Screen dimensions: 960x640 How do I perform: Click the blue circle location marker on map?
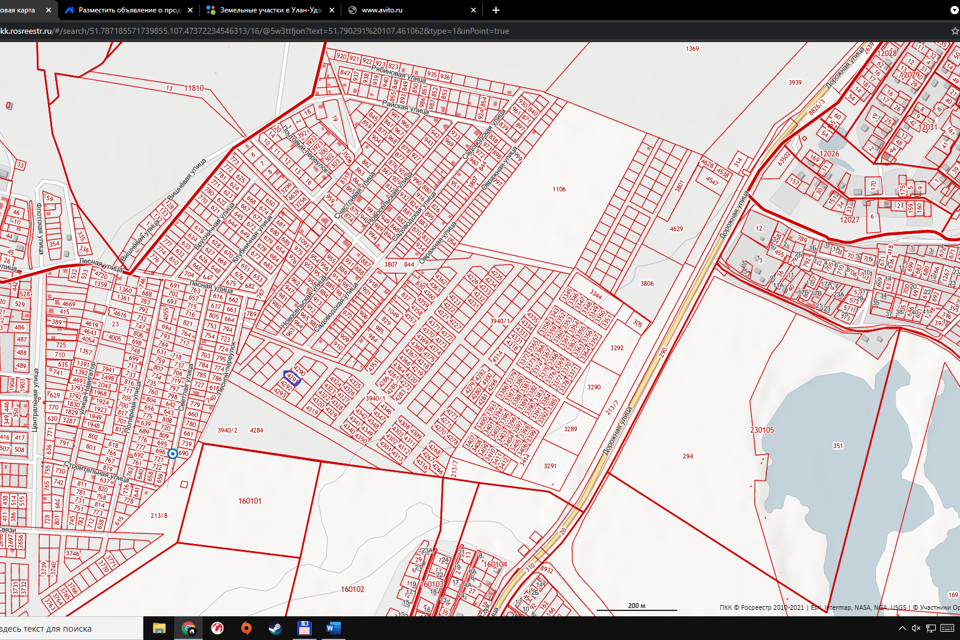point(172,454)
